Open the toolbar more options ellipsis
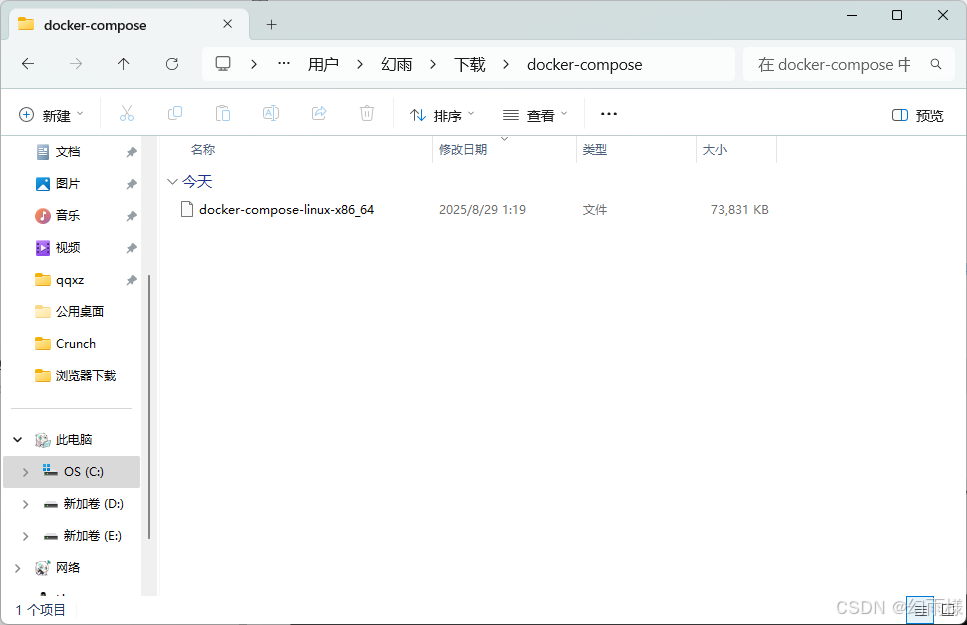The height and width of the screenshot is (625, 967). [609, 114]
